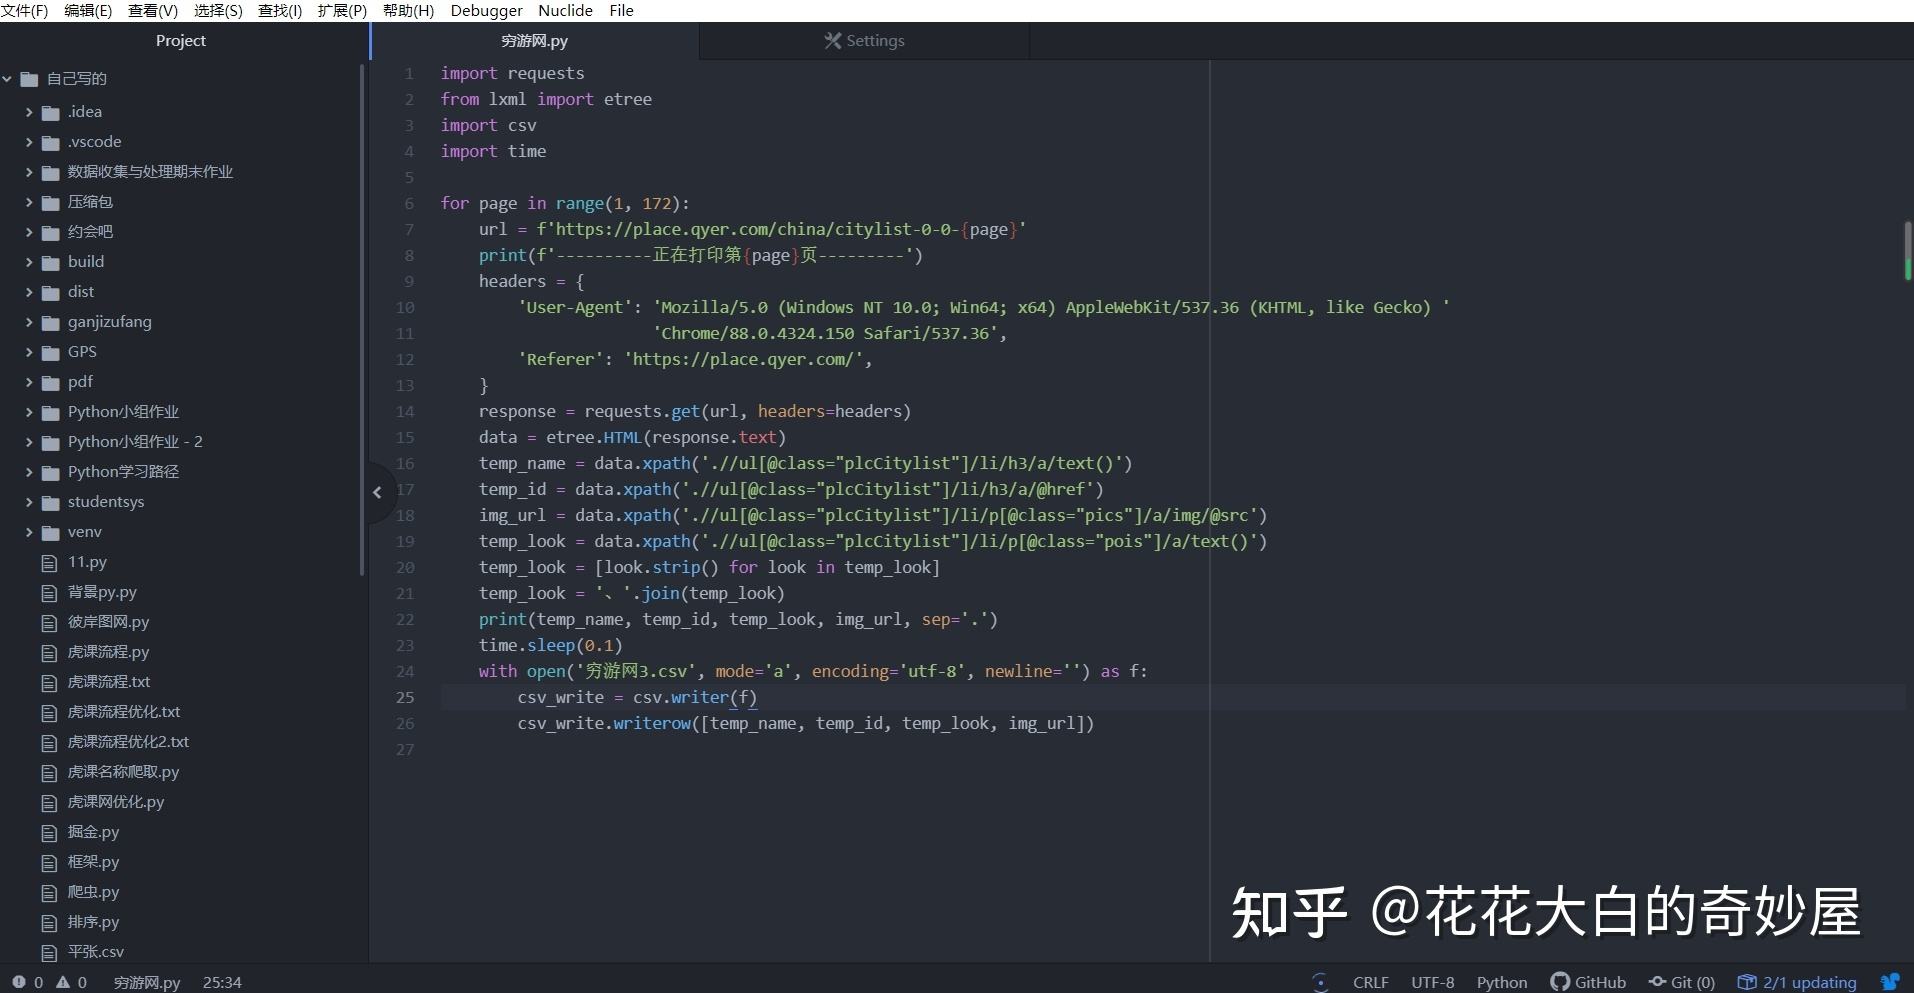Expand the Python学习路径 folder
The width and height of the screenshot is (1914, 993).
29,472
